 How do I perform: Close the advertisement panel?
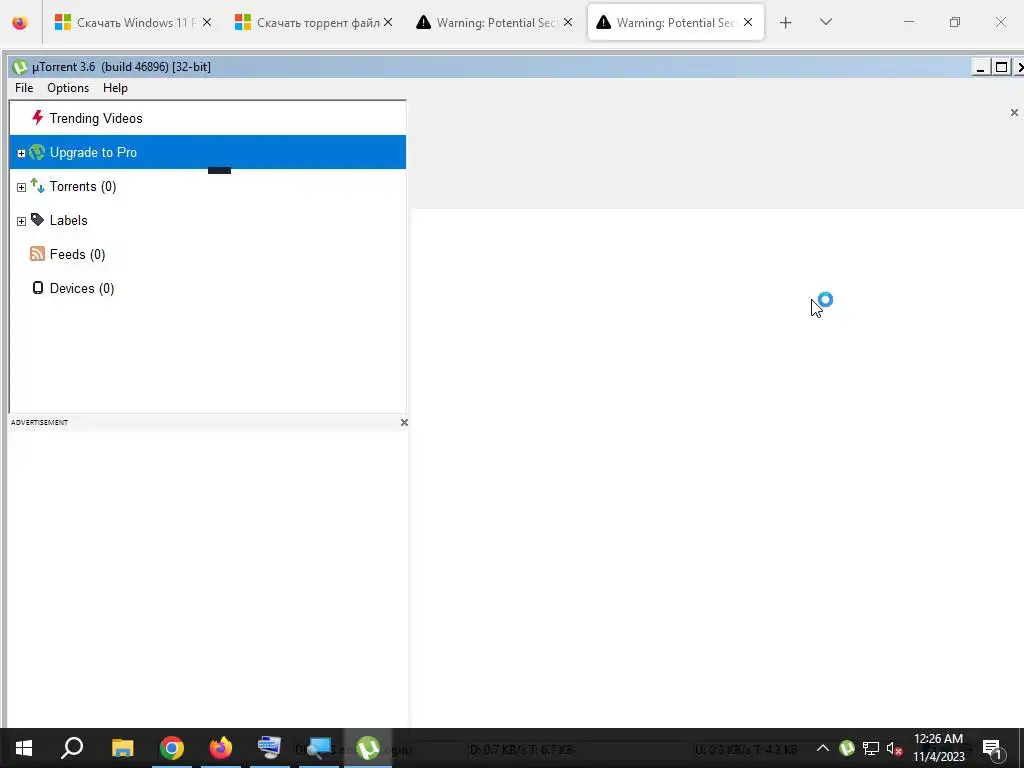(404, 423)
